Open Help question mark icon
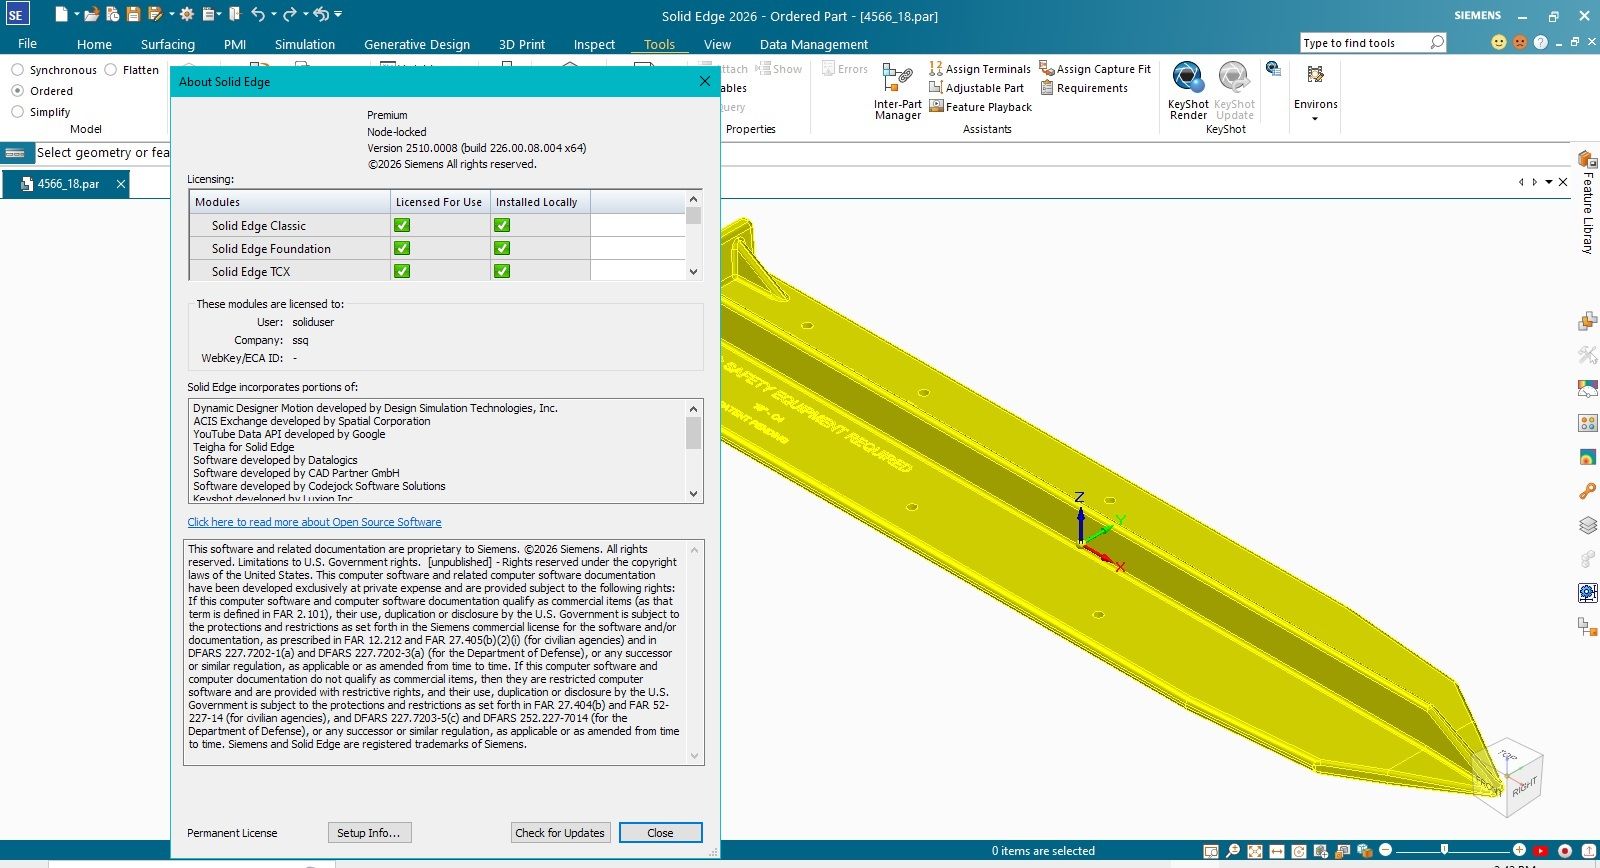1600x868 pixels. click(1541, 42)
